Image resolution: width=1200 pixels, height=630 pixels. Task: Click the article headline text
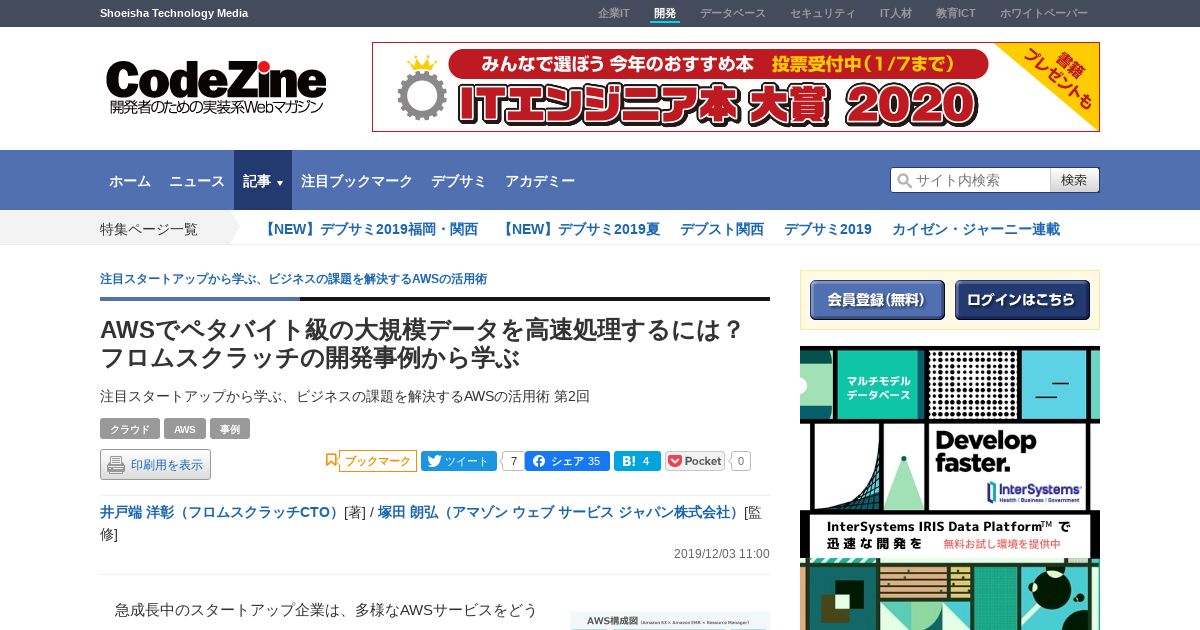pyautogui.click(x=422, y=343)
